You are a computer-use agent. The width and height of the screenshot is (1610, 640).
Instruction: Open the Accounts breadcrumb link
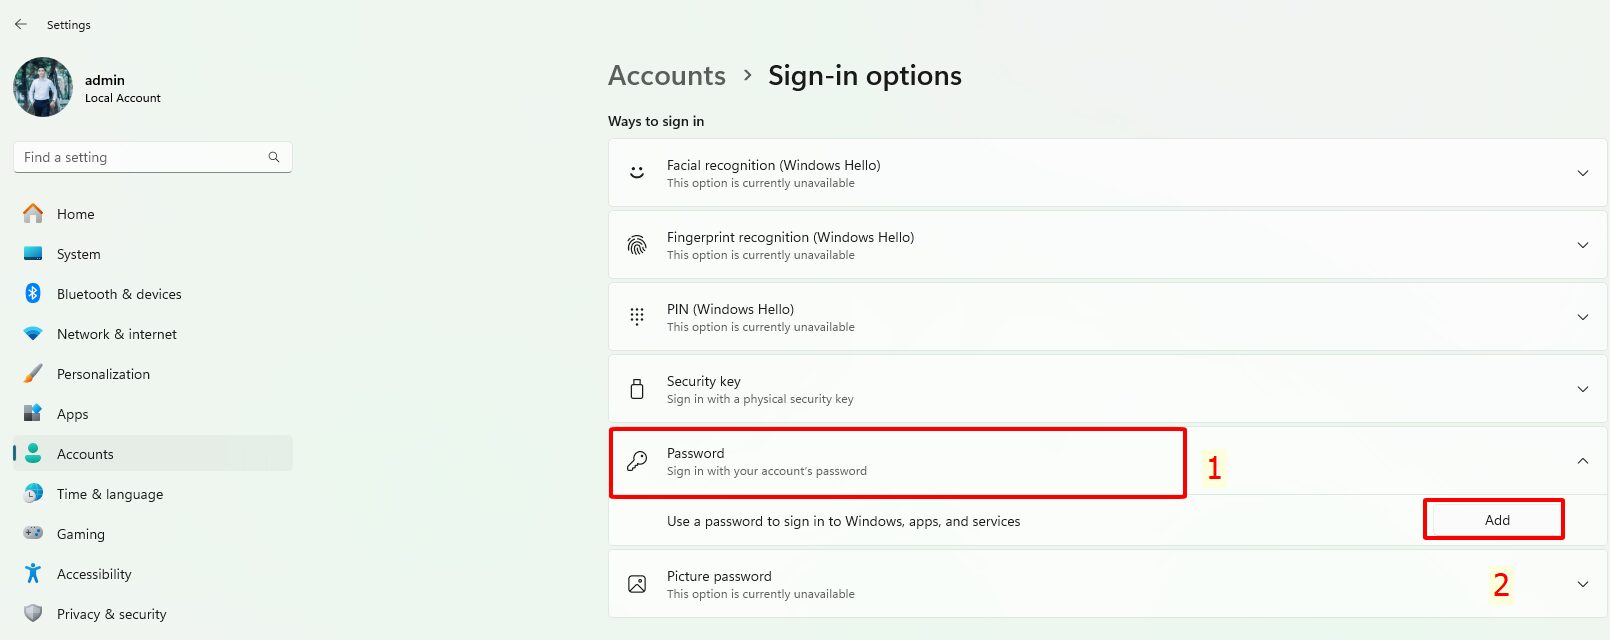(666, 75)
